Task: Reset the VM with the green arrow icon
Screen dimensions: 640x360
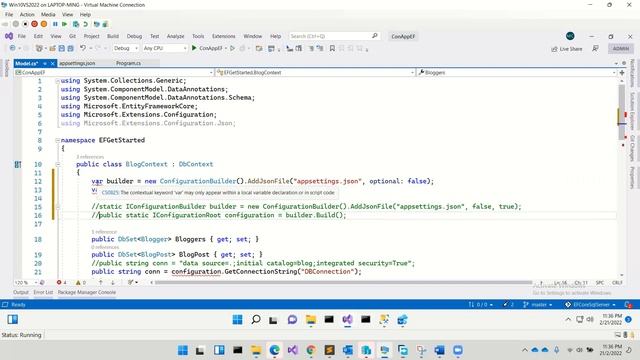Action: coord(64,24)
